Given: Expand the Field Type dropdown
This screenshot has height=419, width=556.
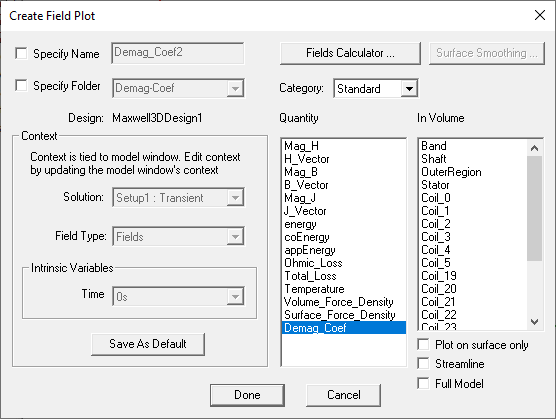Looking at the screenshot, I should (x=235, y=236).
